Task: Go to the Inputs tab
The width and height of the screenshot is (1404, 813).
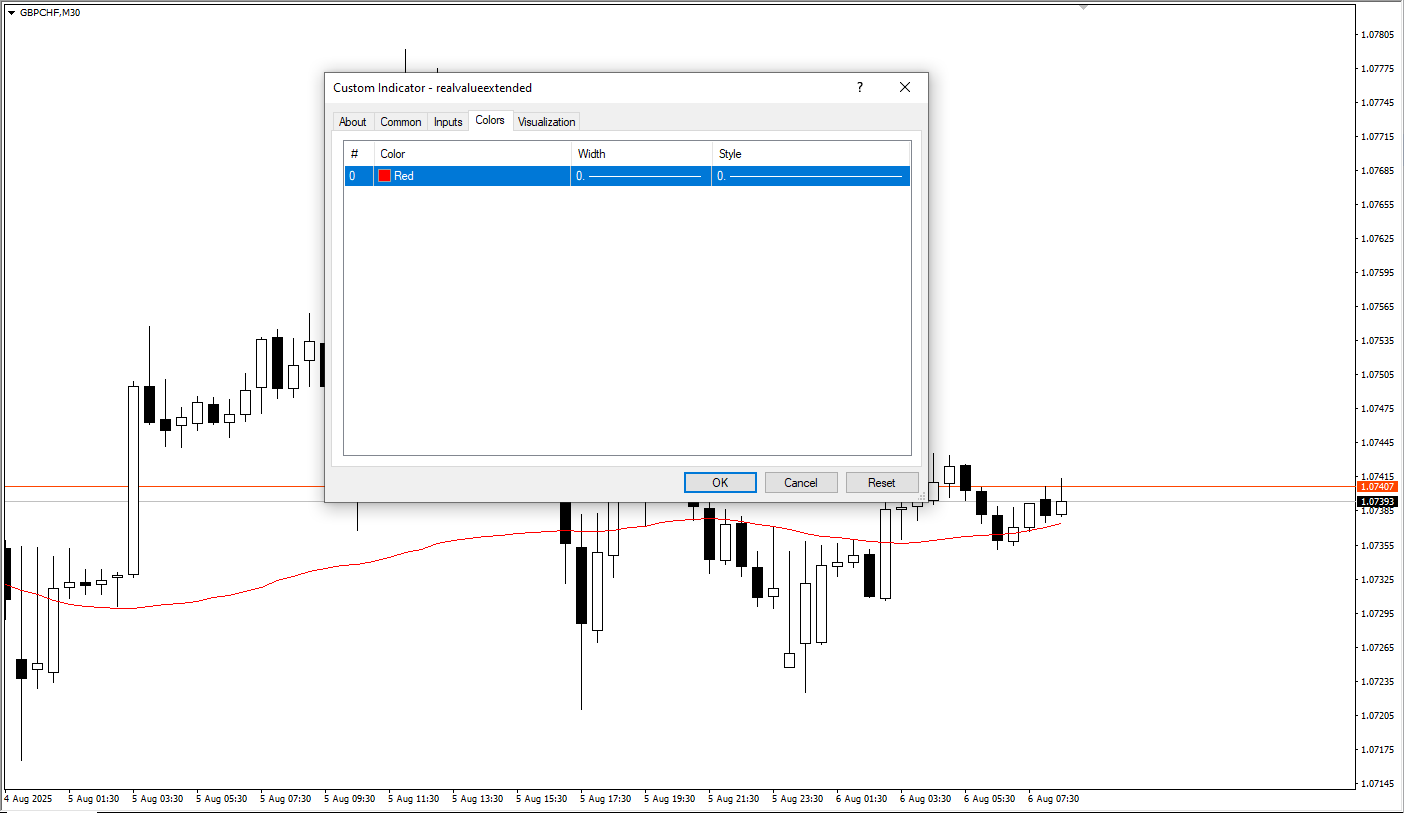Action: pyautogui.click(x=448, y=122)
